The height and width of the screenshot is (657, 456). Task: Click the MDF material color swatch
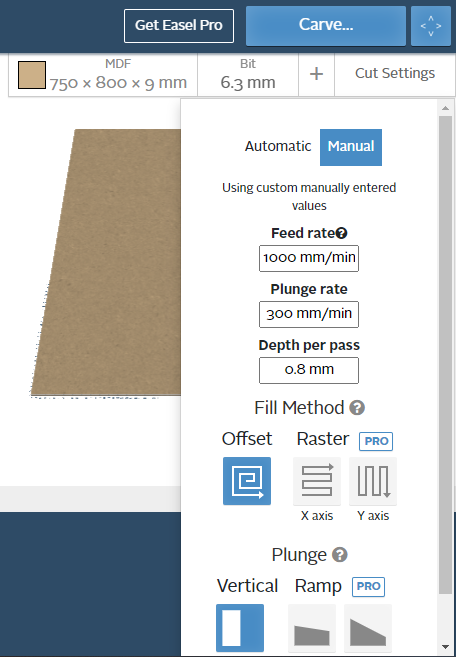click(x=32, y=75)
